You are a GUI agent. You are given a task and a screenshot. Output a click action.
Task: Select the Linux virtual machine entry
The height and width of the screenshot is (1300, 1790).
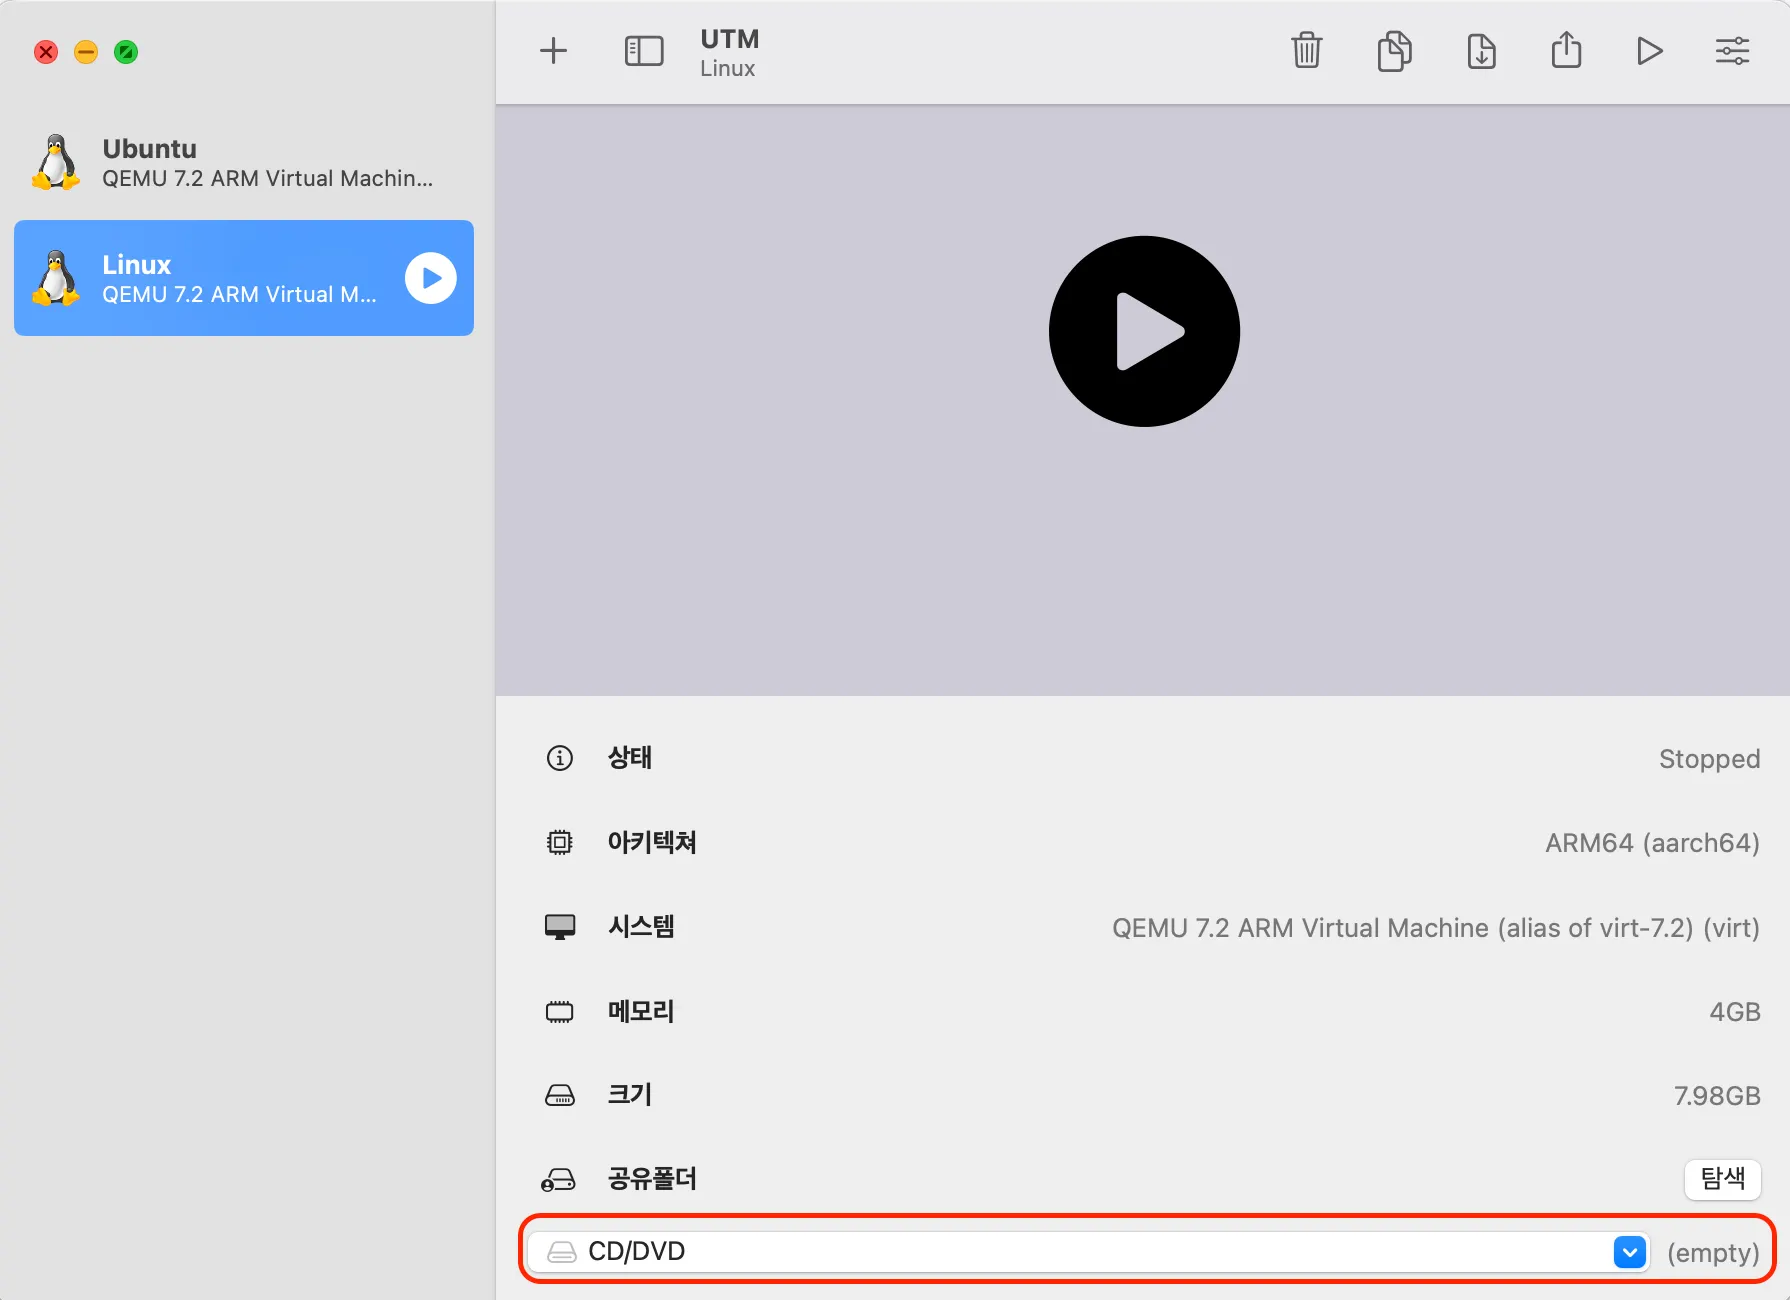click(244, 278)
